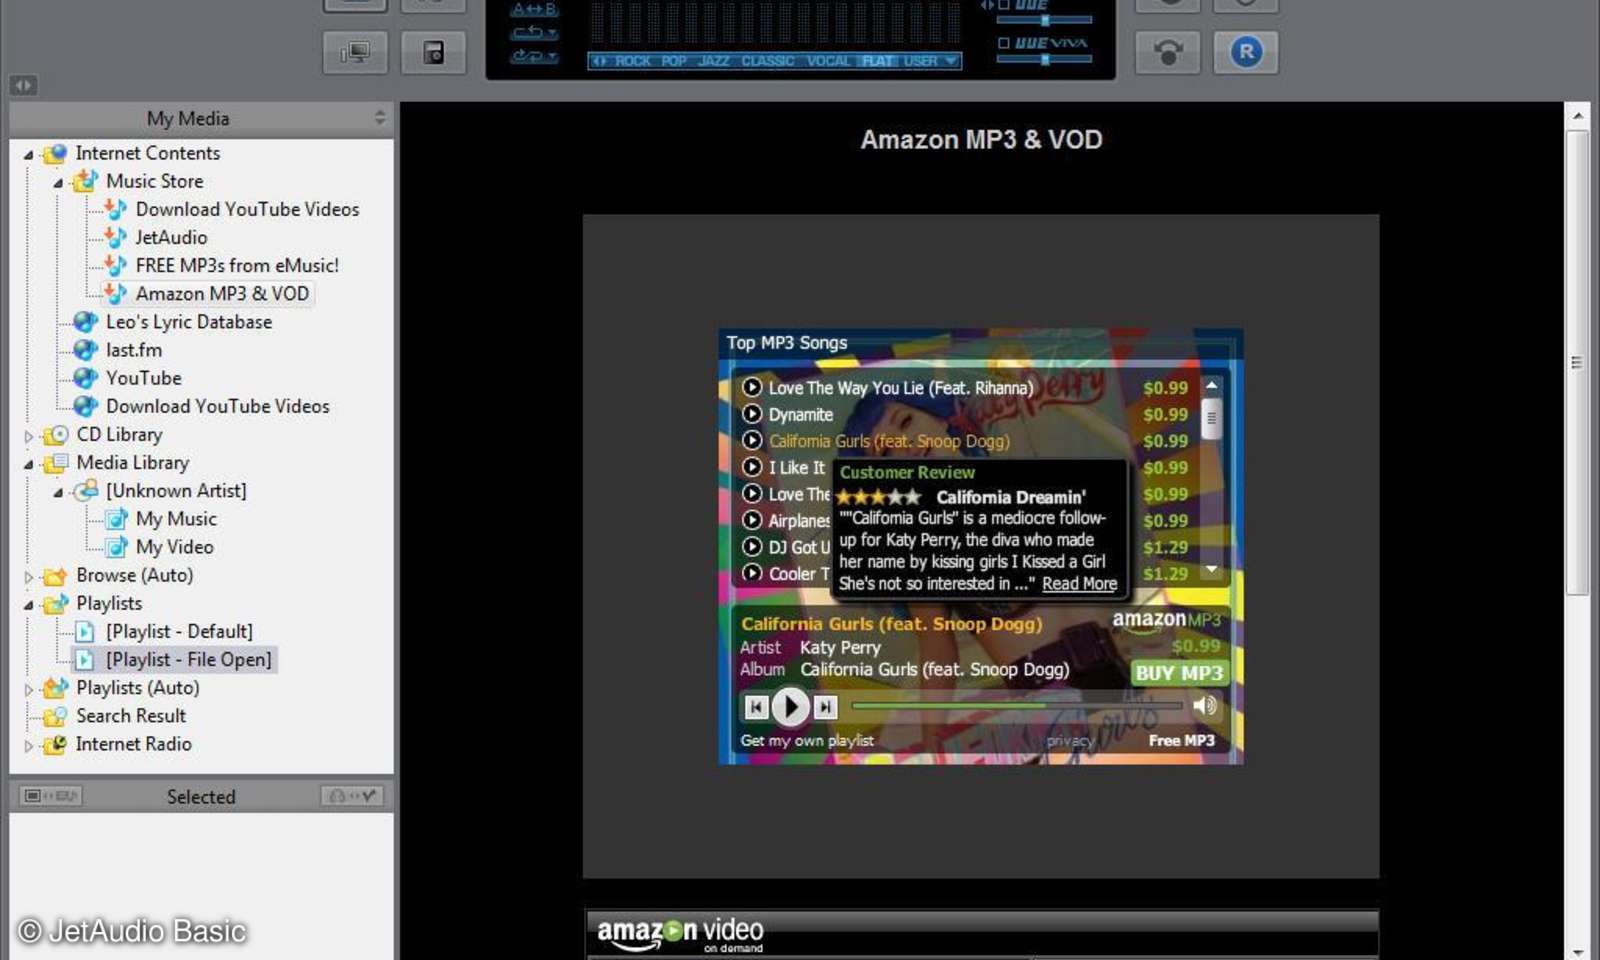Toggle the BBE checkbox
The width and height of the screenshot is (1600, 960).
point(1003,5)
